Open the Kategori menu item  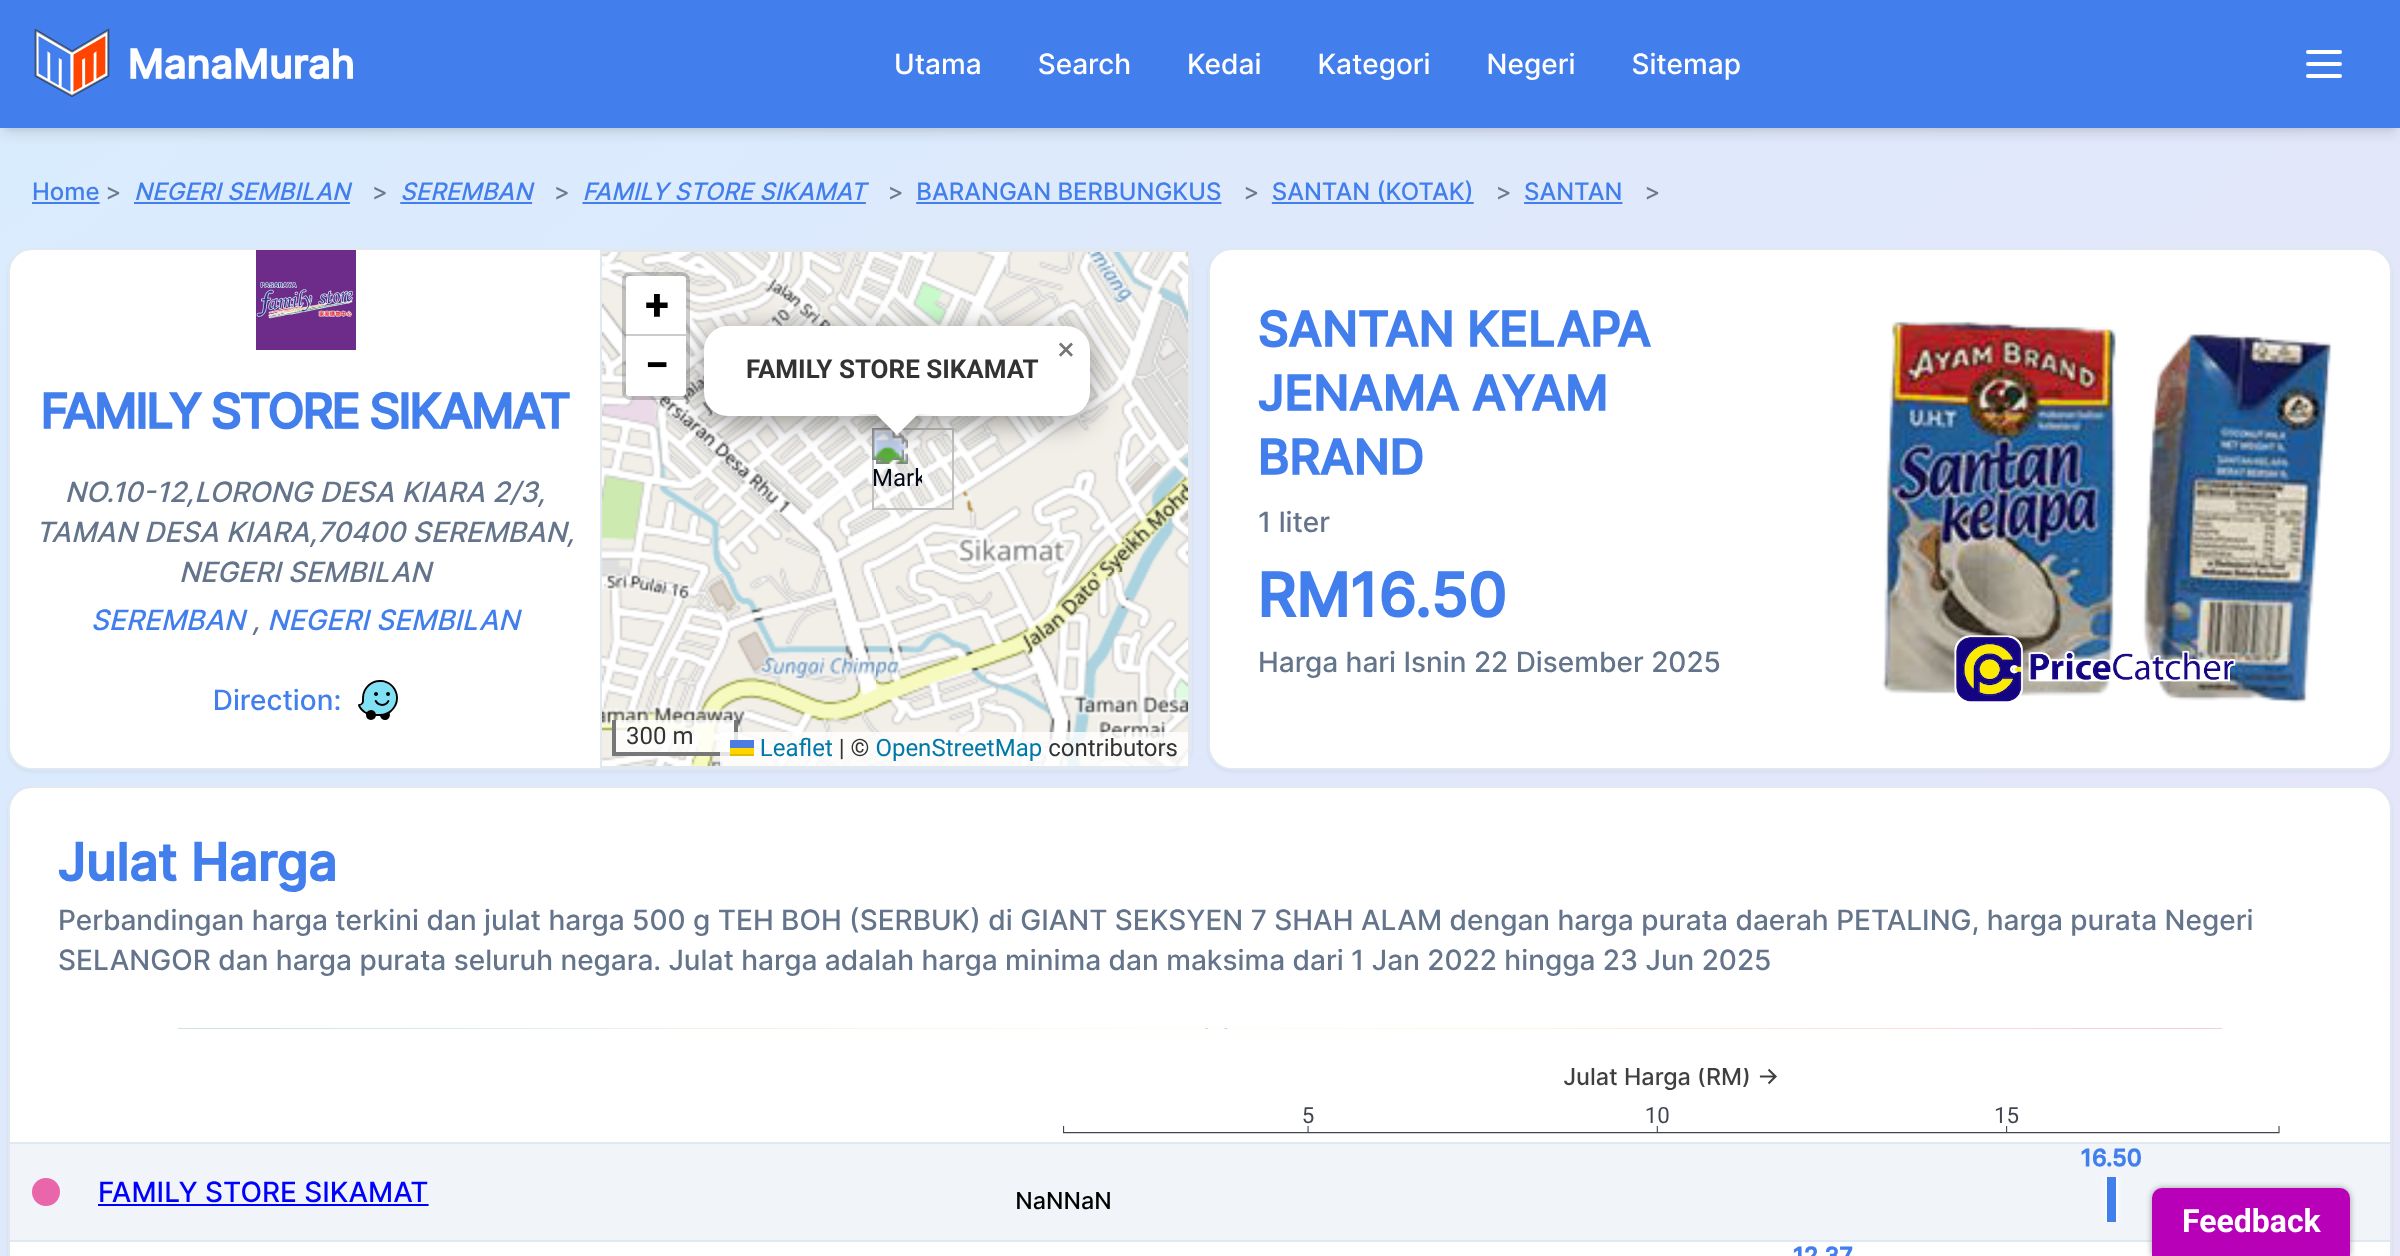pos(1373,64)
